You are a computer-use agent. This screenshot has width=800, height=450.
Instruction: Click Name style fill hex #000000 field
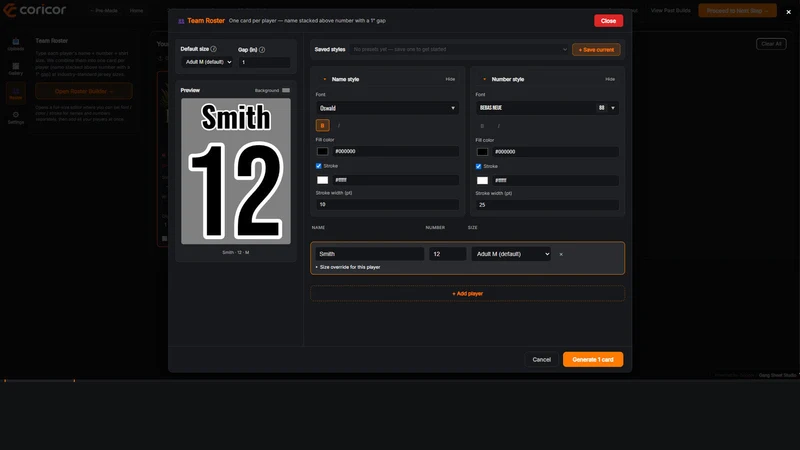click(395, 152)
